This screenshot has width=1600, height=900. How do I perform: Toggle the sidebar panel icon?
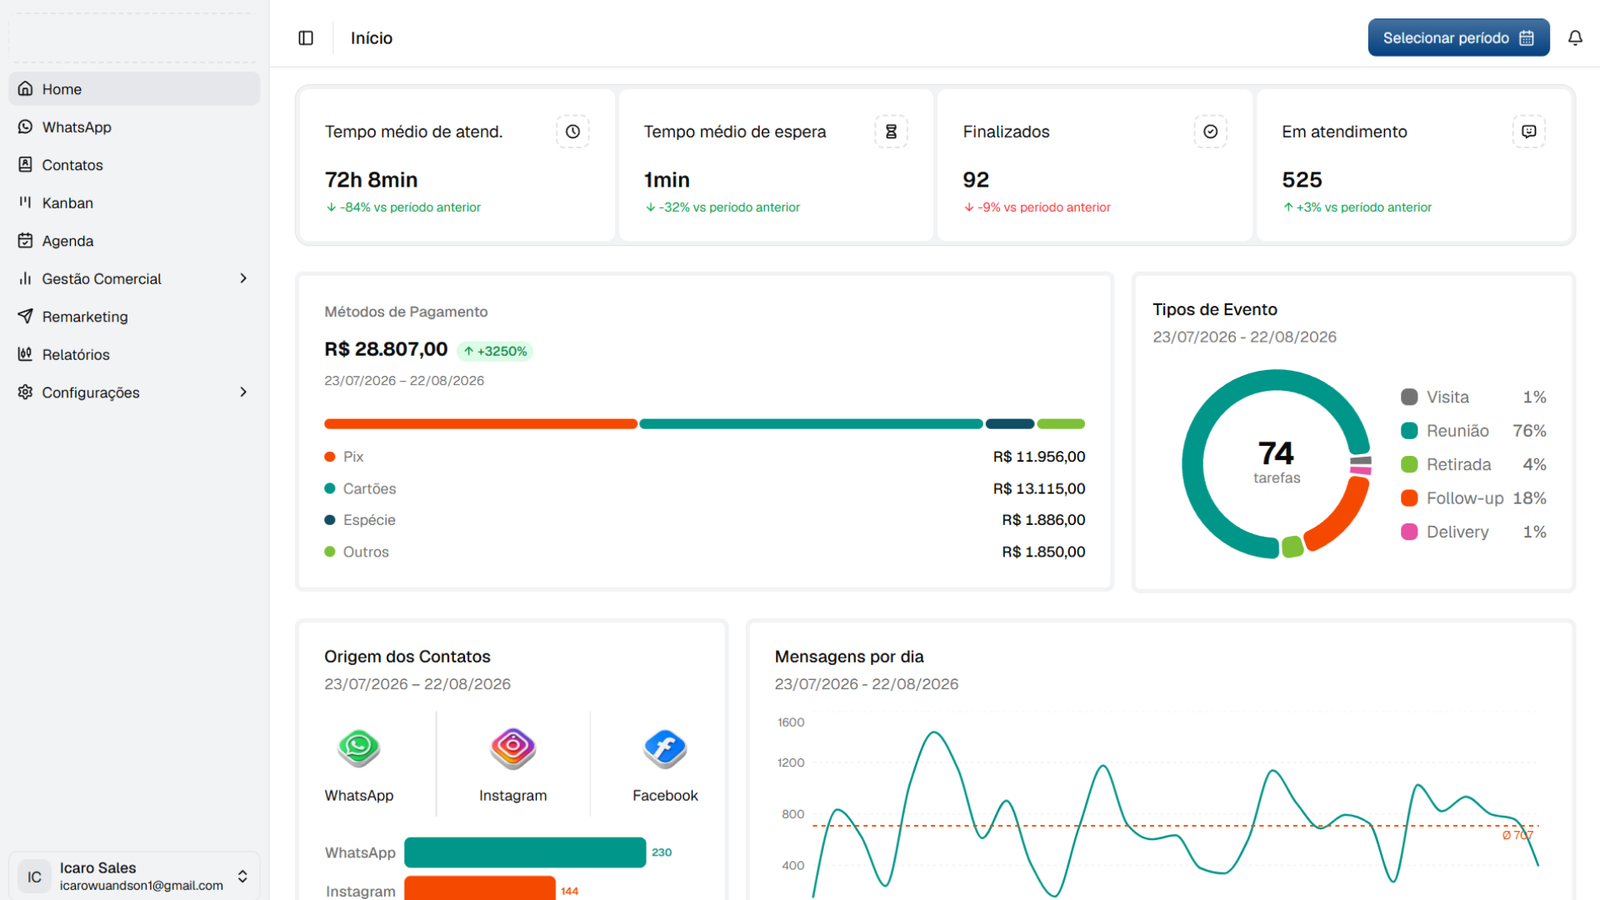(x=306, y=38)
